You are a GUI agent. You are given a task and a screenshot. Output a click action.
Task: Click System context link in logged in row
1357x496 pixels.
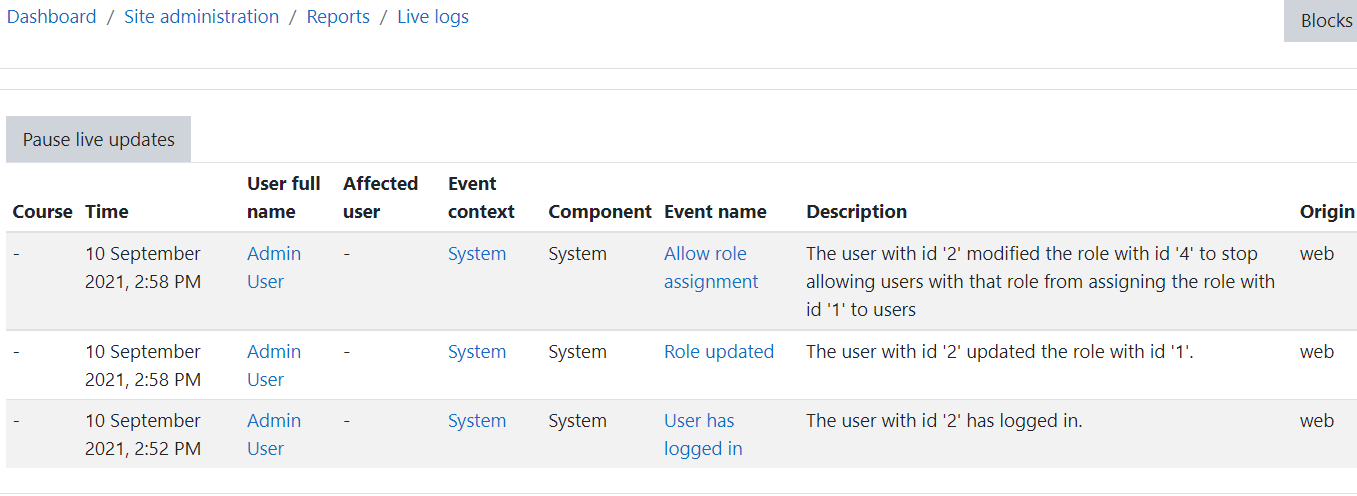[x=477, y=421]
